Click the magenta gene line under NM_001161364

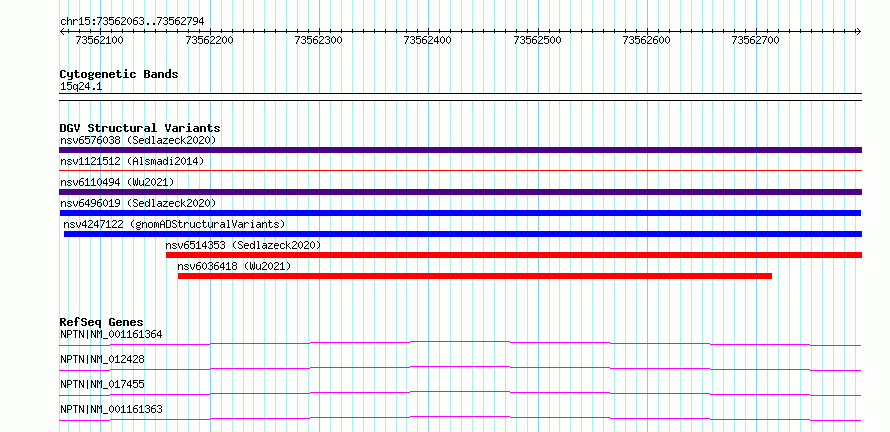(x=460, y=343)
